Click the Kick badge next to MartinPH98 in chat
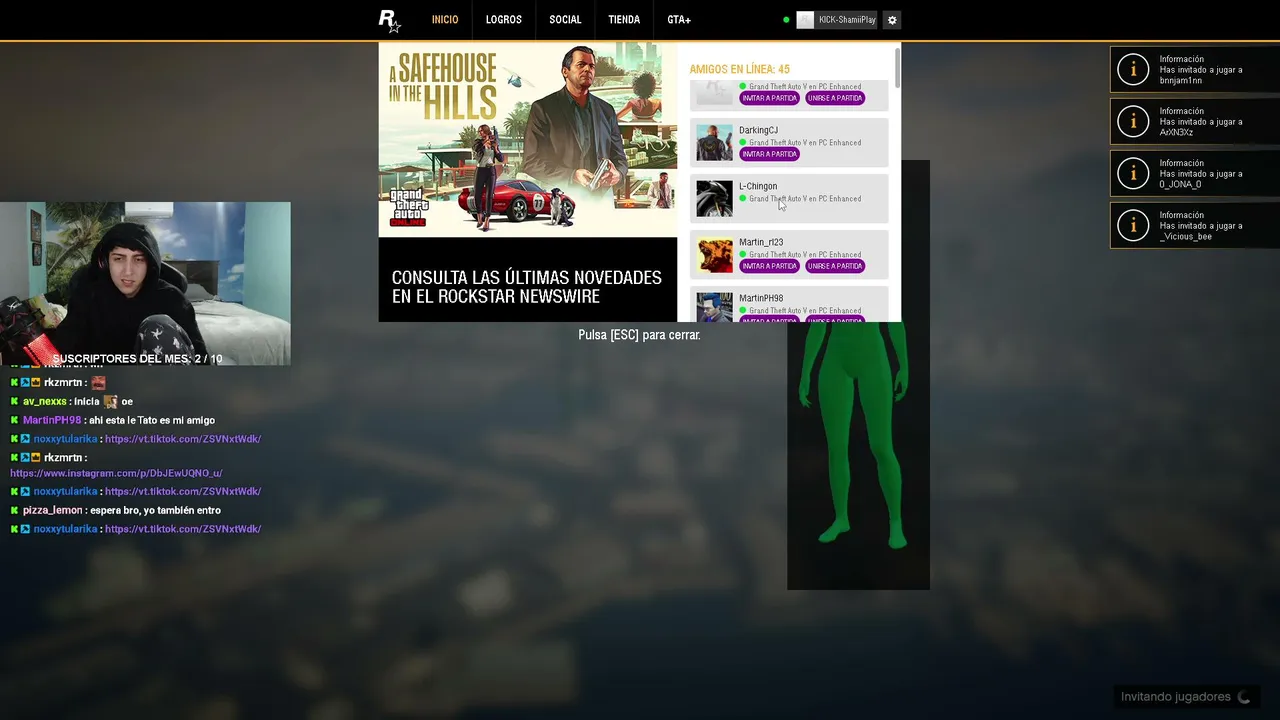 [14, 420]
